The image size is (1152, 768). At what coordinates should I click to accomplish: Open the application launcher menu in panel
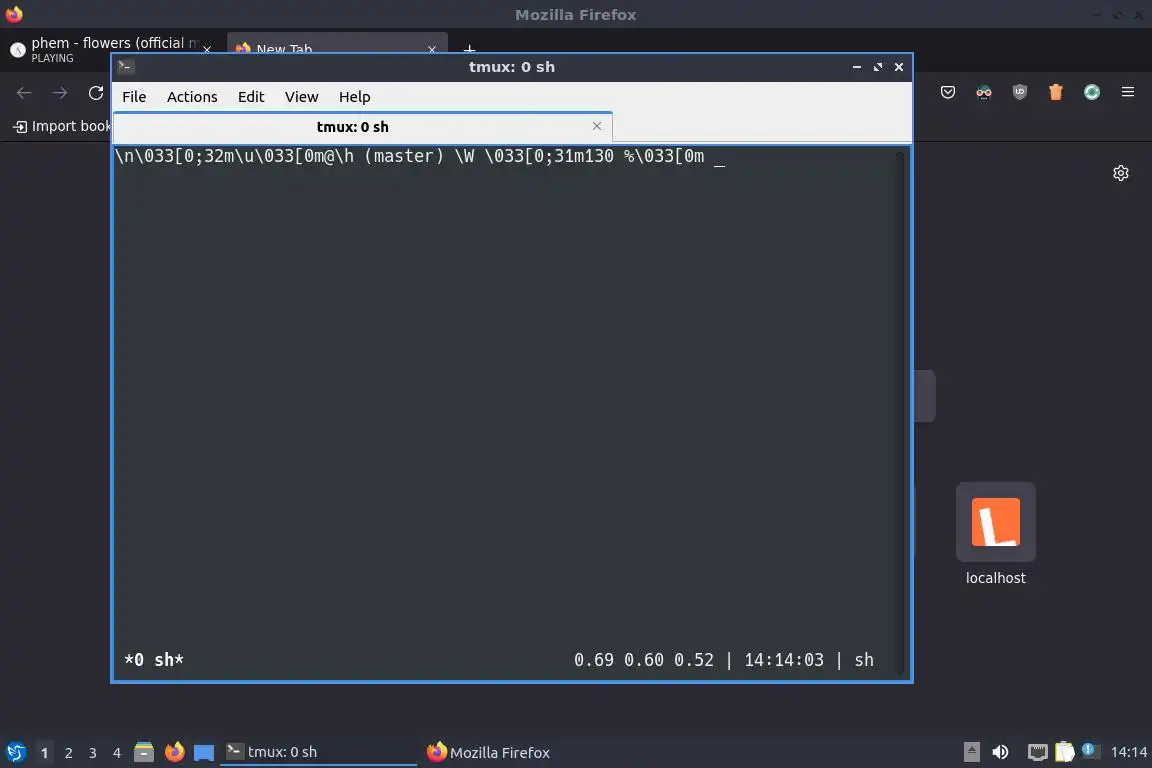(15, 752)
